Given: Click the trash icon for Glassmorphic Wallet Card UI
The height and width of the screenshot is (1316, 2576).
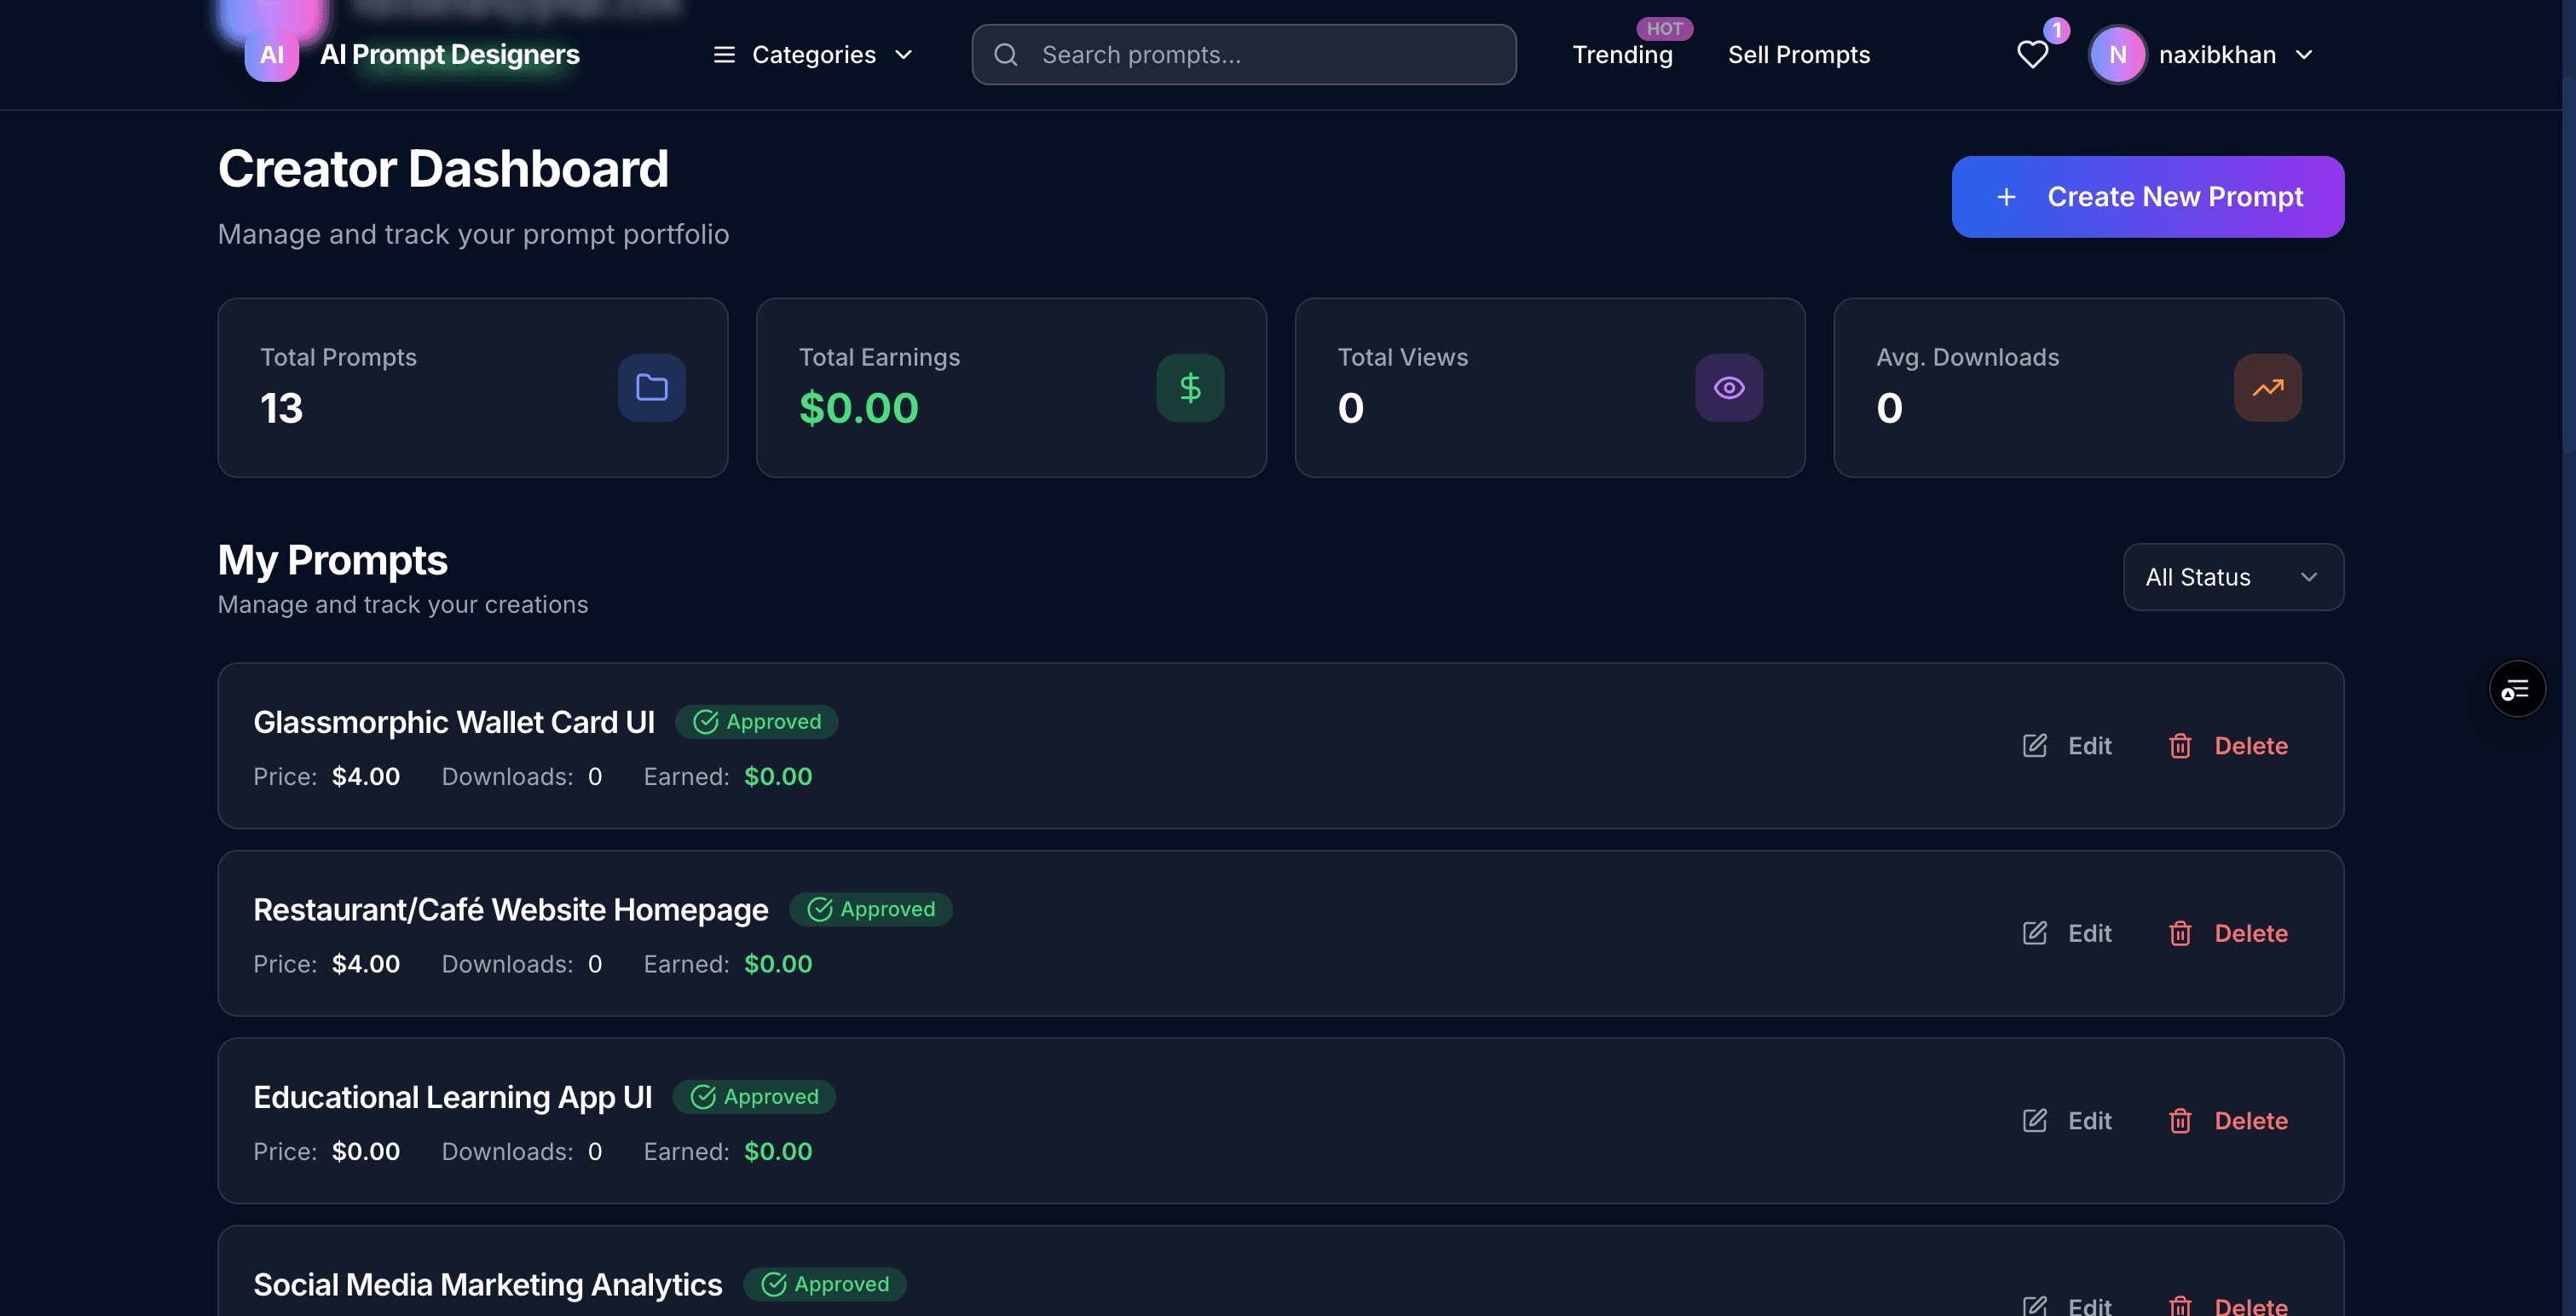Looking at the screenshot, I should 2180,746.
